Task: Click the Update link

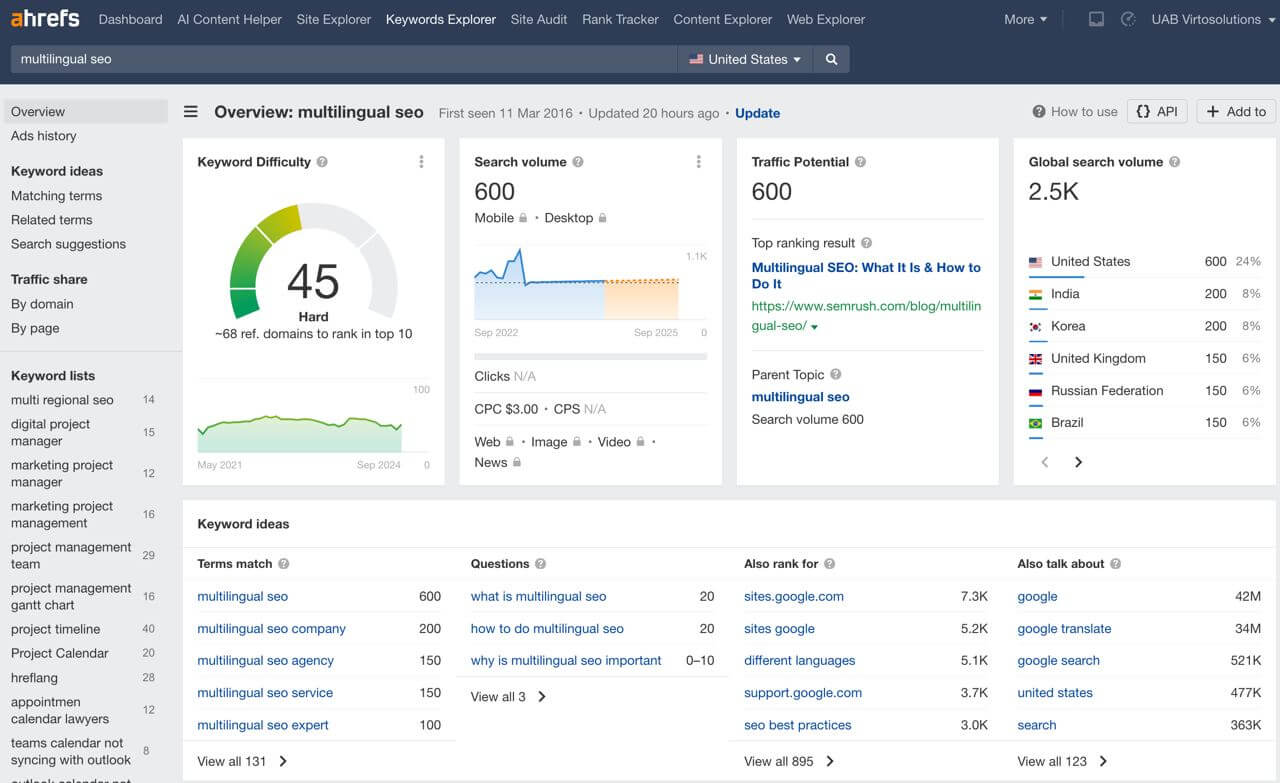Action: point(757,113)
